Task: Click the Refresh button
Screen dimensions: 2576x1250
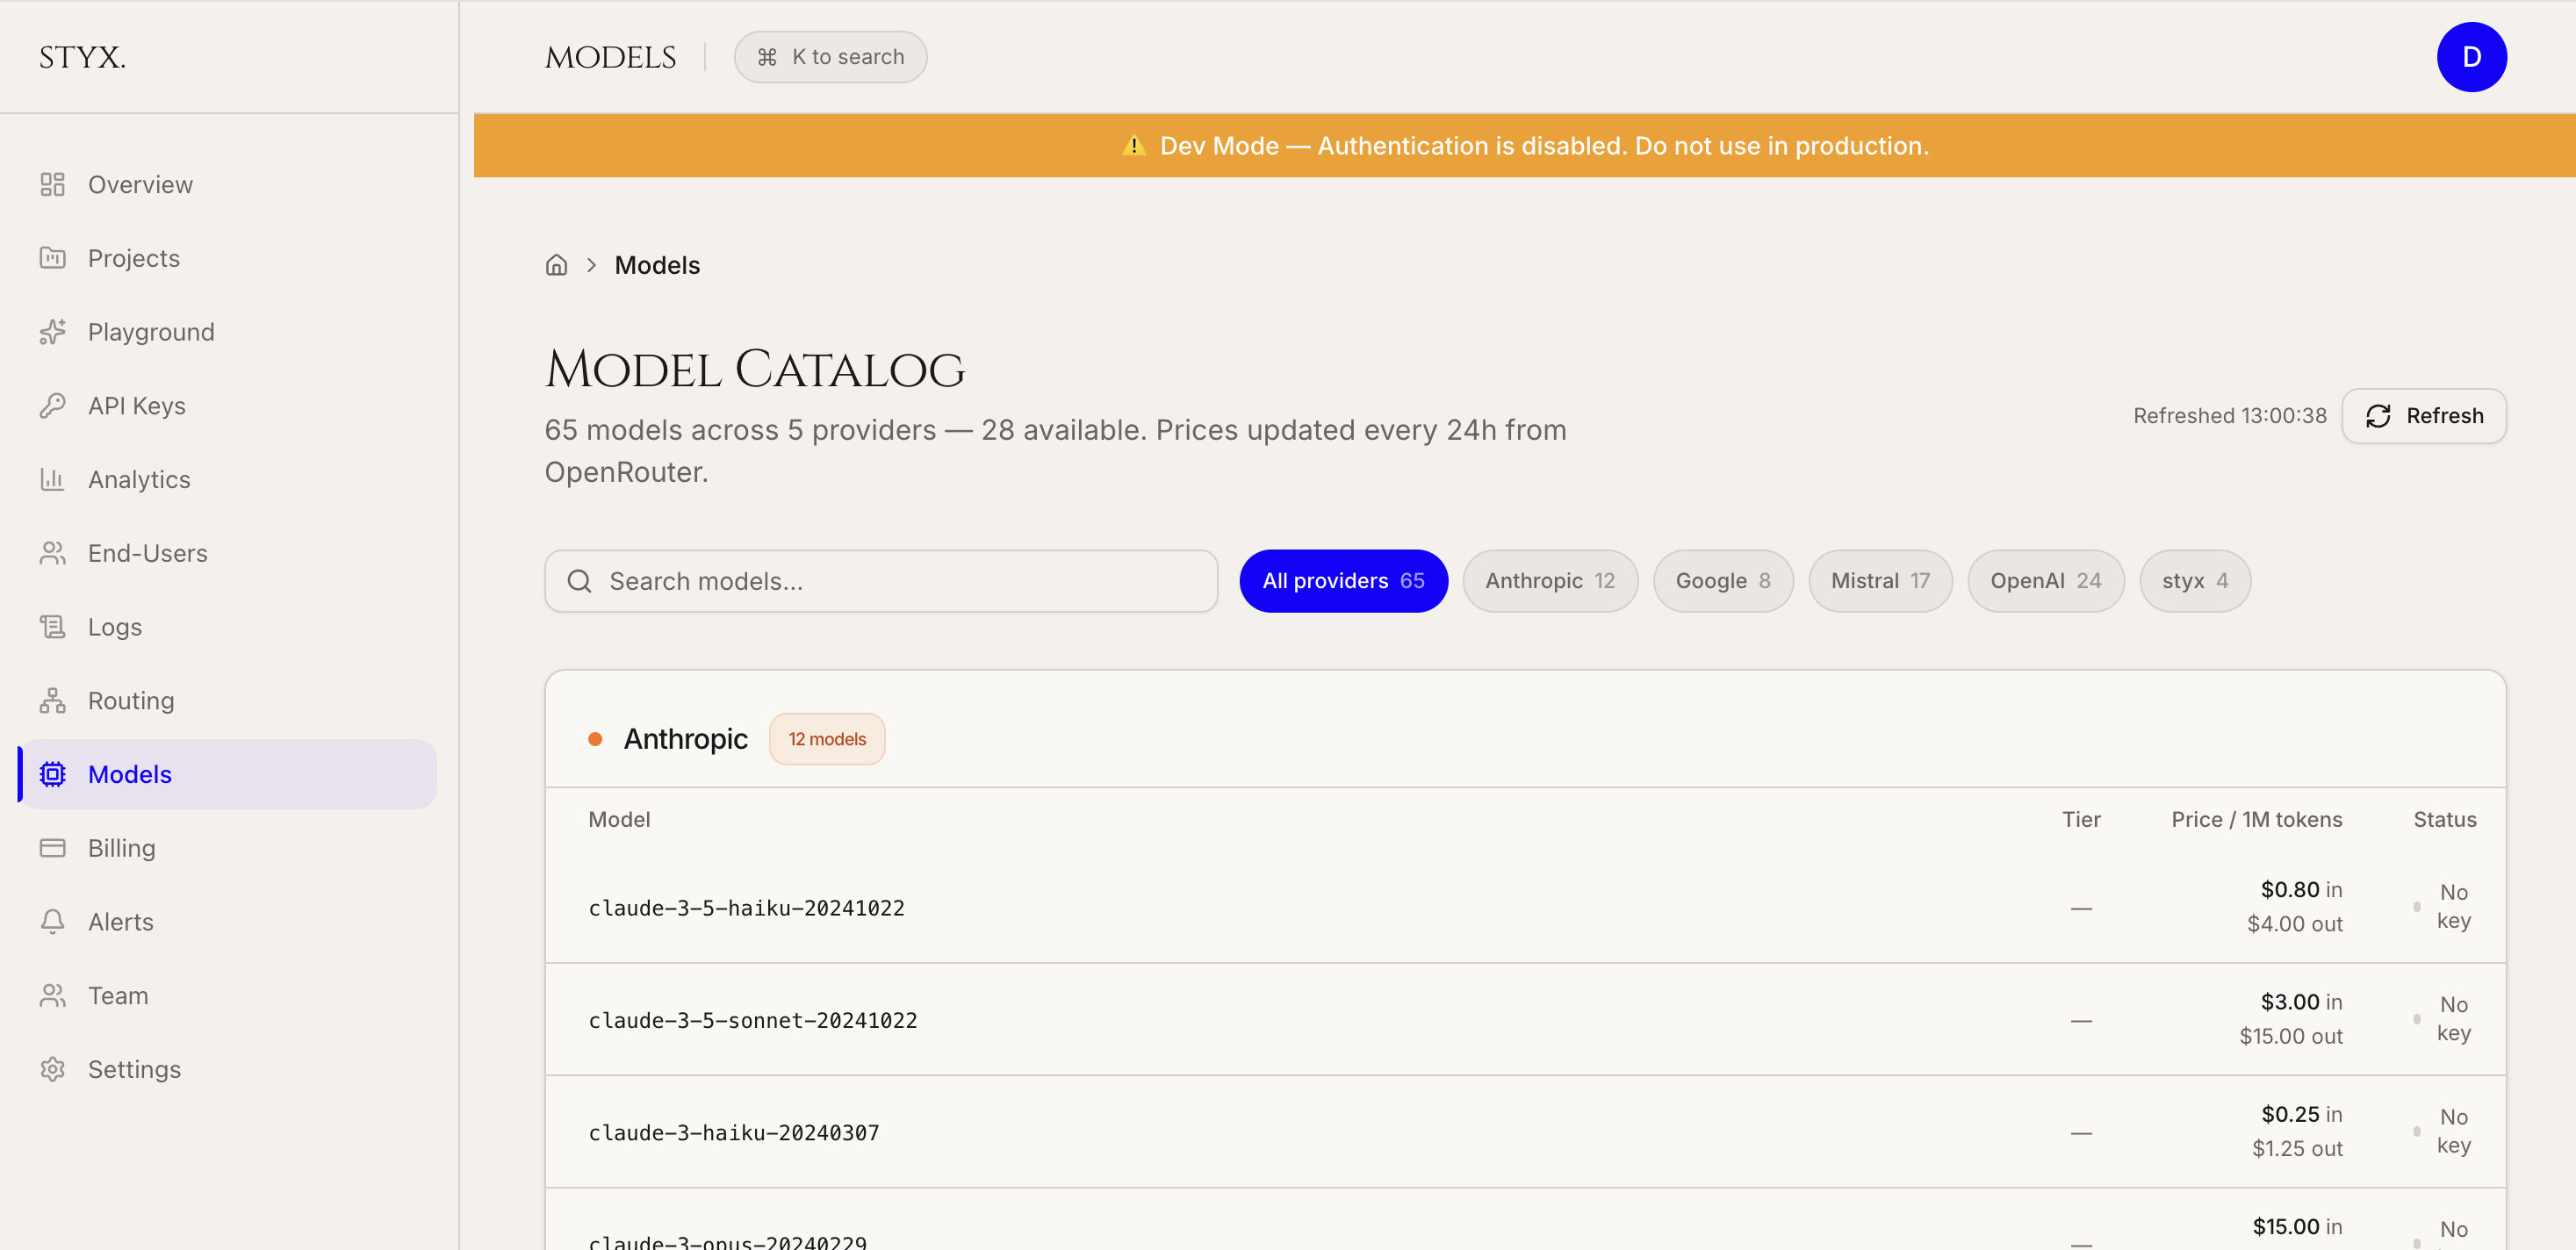Action: 2423,415
